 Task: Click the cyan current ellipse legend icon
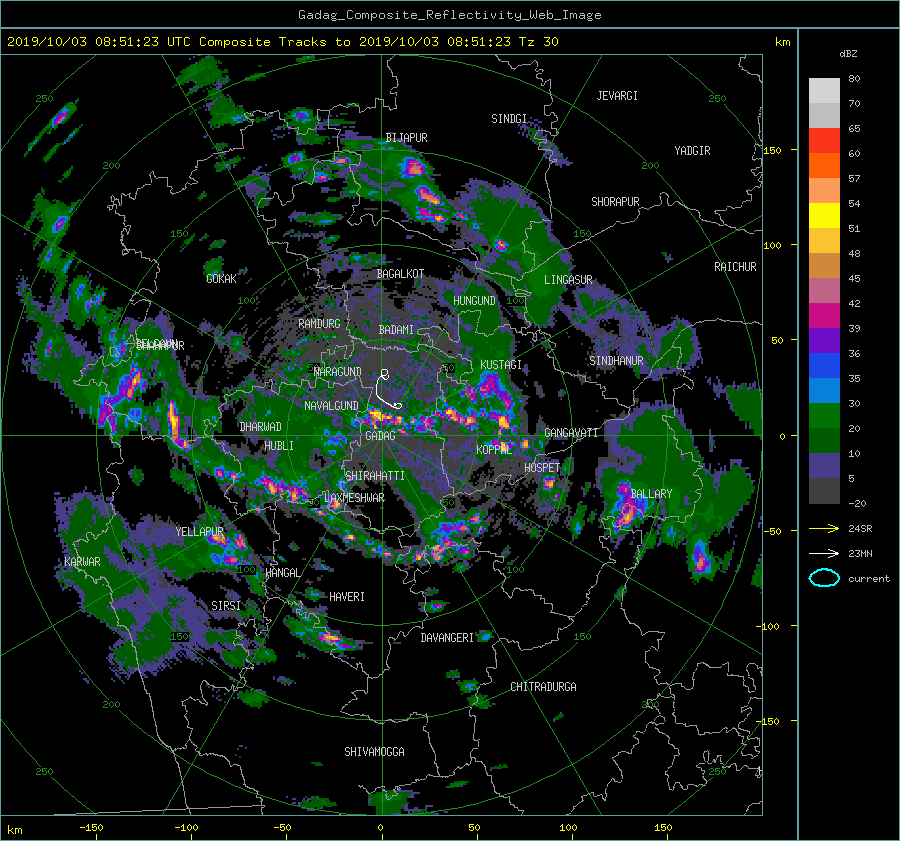click(x=824, y=578)
